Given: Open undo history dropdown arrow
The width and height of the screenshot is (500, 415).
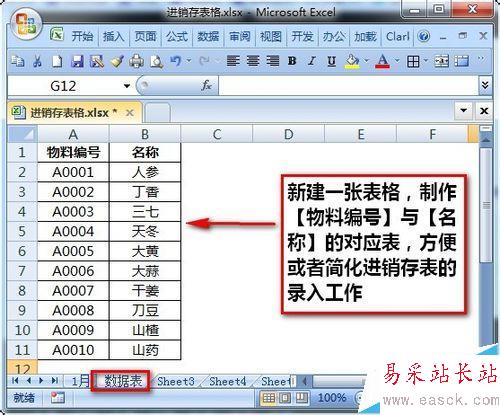Looking at the screenshot, I should point(189,61).
